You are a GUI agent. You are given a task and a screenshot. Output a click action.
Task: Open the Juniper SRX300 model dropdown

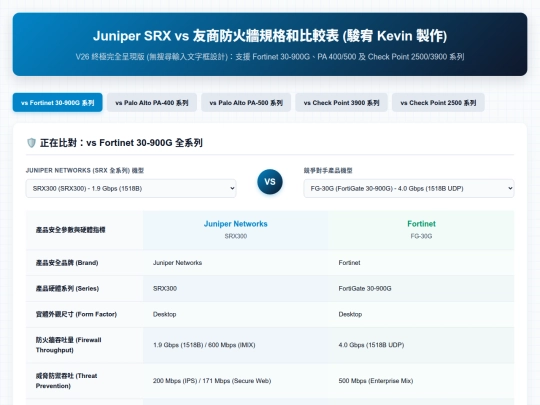[x=131, y=188]
